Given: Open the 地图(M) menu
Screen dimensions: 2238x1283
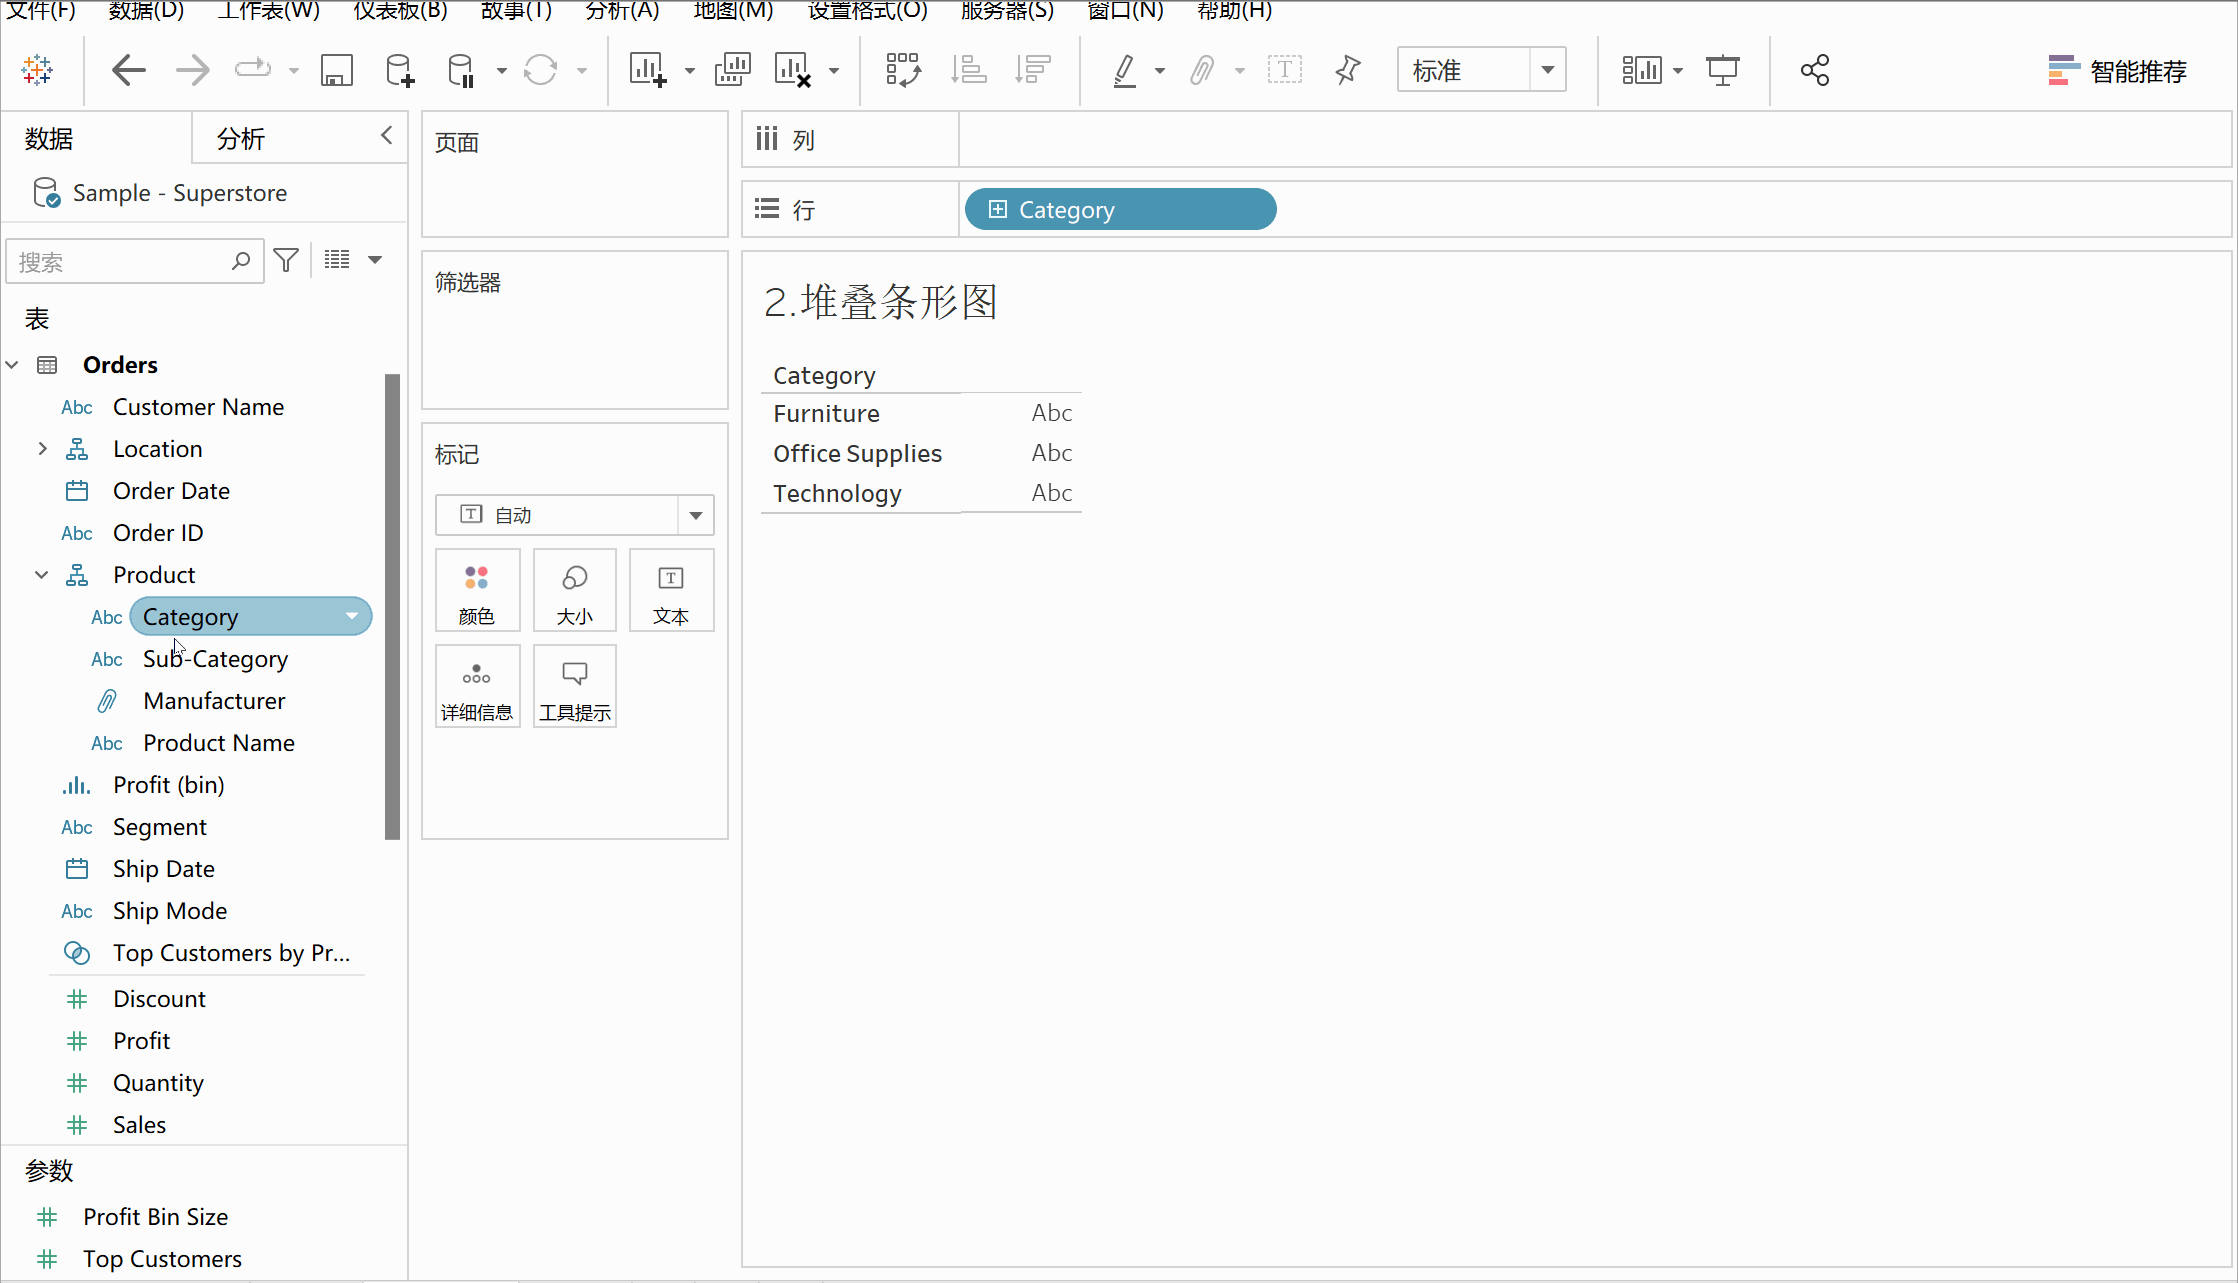Looking at the screenshot, I should point(733,11).
